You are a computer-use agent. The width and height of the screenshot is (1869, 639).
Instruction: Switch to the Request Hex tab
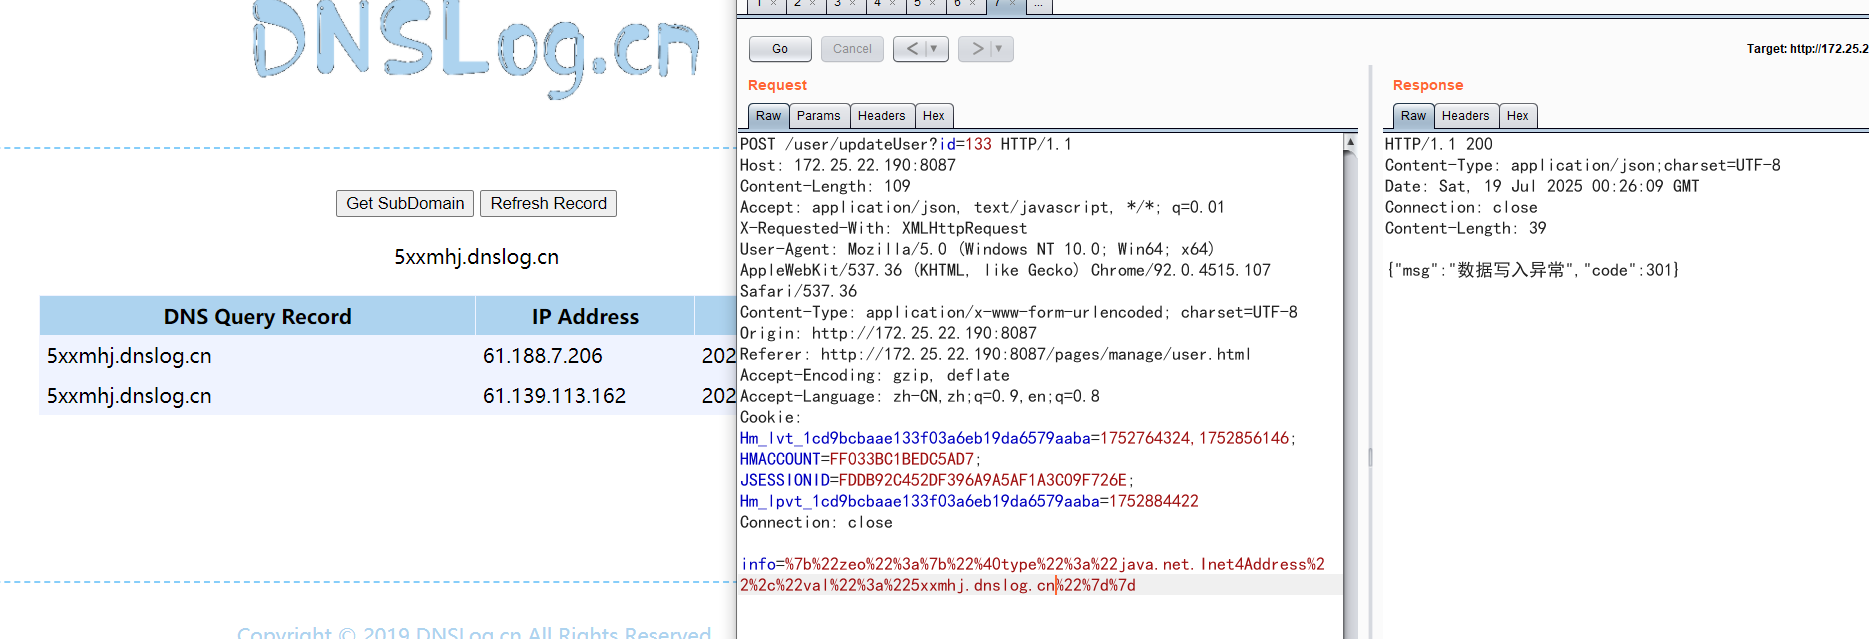click(933, 116)
